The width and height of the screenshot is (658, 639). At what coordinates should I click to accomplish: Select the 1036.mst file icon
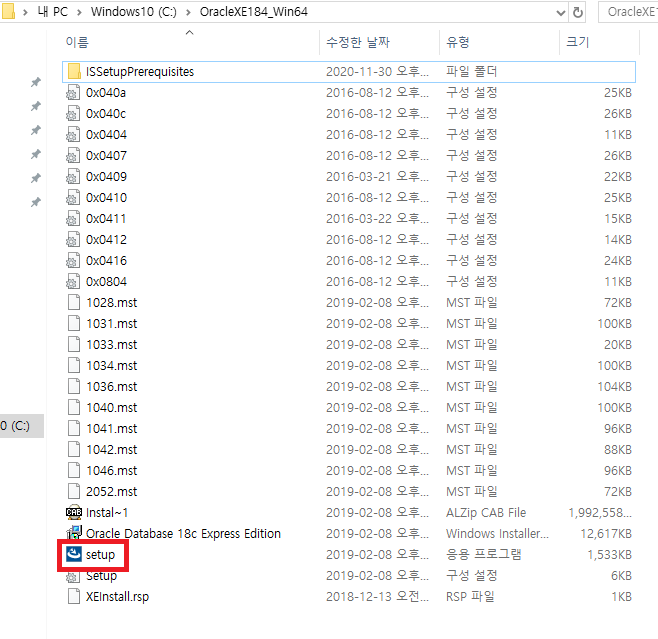click(x=74, y=386)
